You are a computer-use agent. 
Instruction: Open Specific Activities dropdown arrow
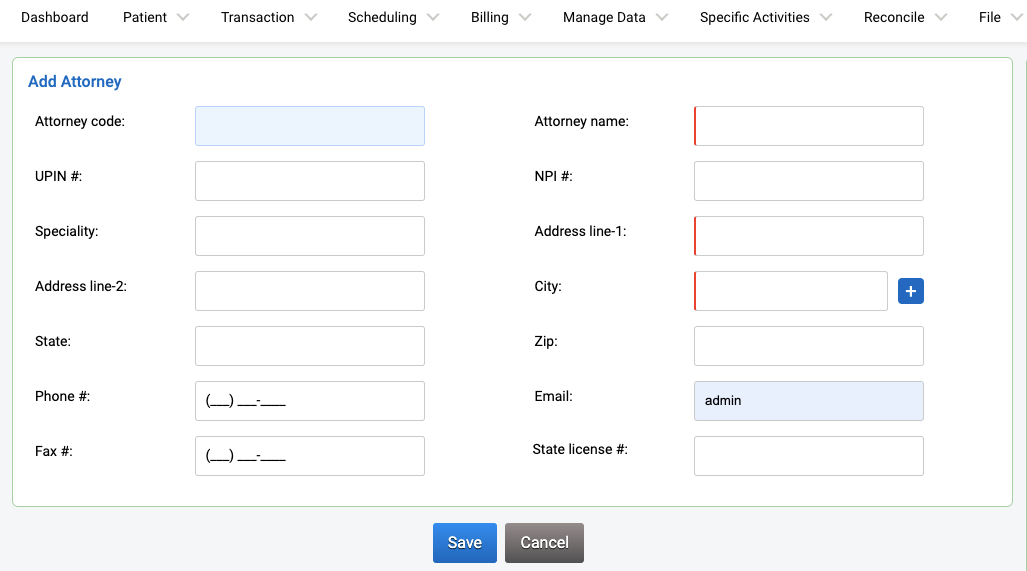tap(826, 17)
